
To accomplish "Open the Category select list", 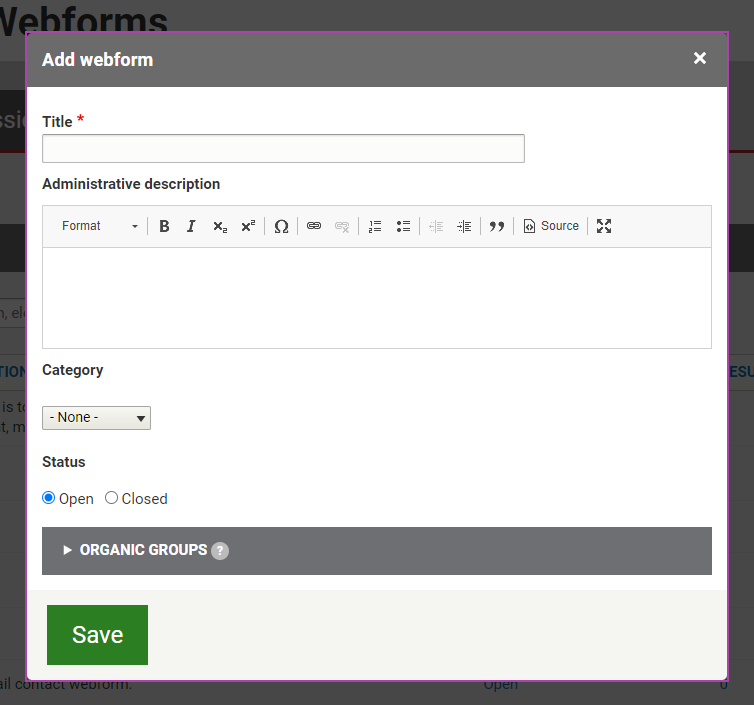I will 97,418.
